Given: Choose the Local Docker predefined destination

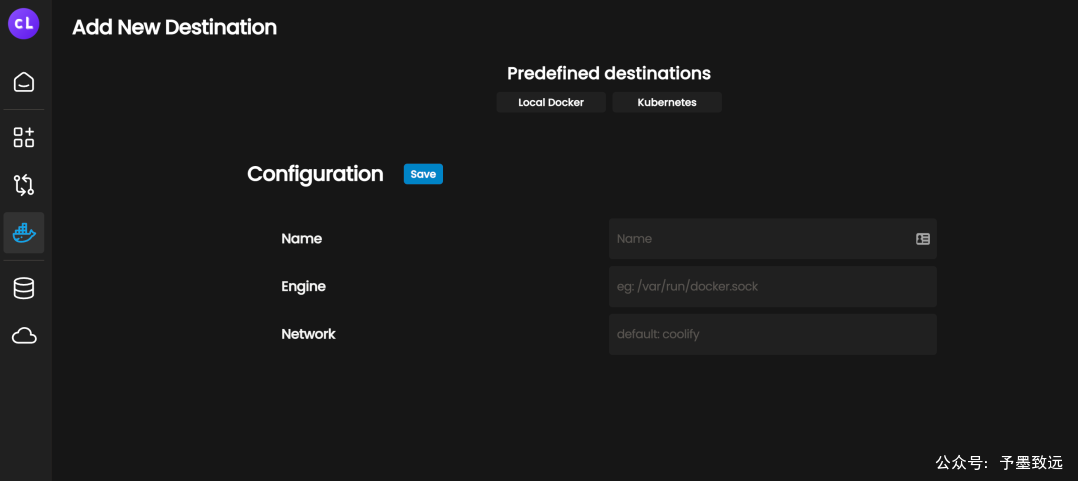Looking at the screenshot, I should tap(551, 102).
